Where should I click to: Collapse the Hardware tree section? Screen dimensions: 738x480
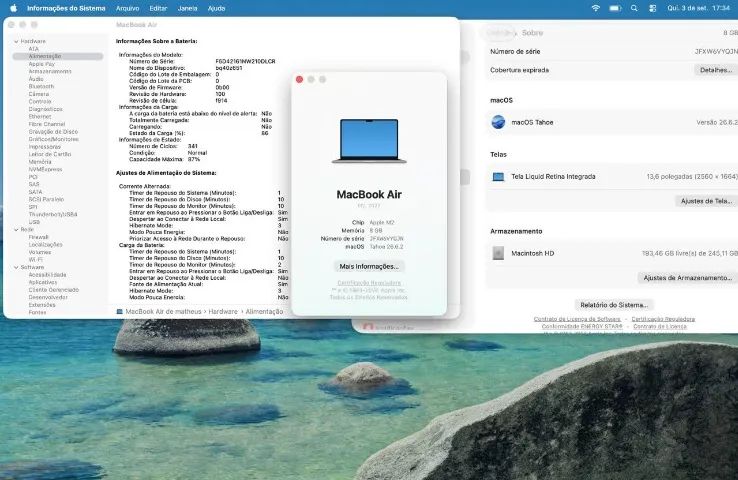click(16, 41)
